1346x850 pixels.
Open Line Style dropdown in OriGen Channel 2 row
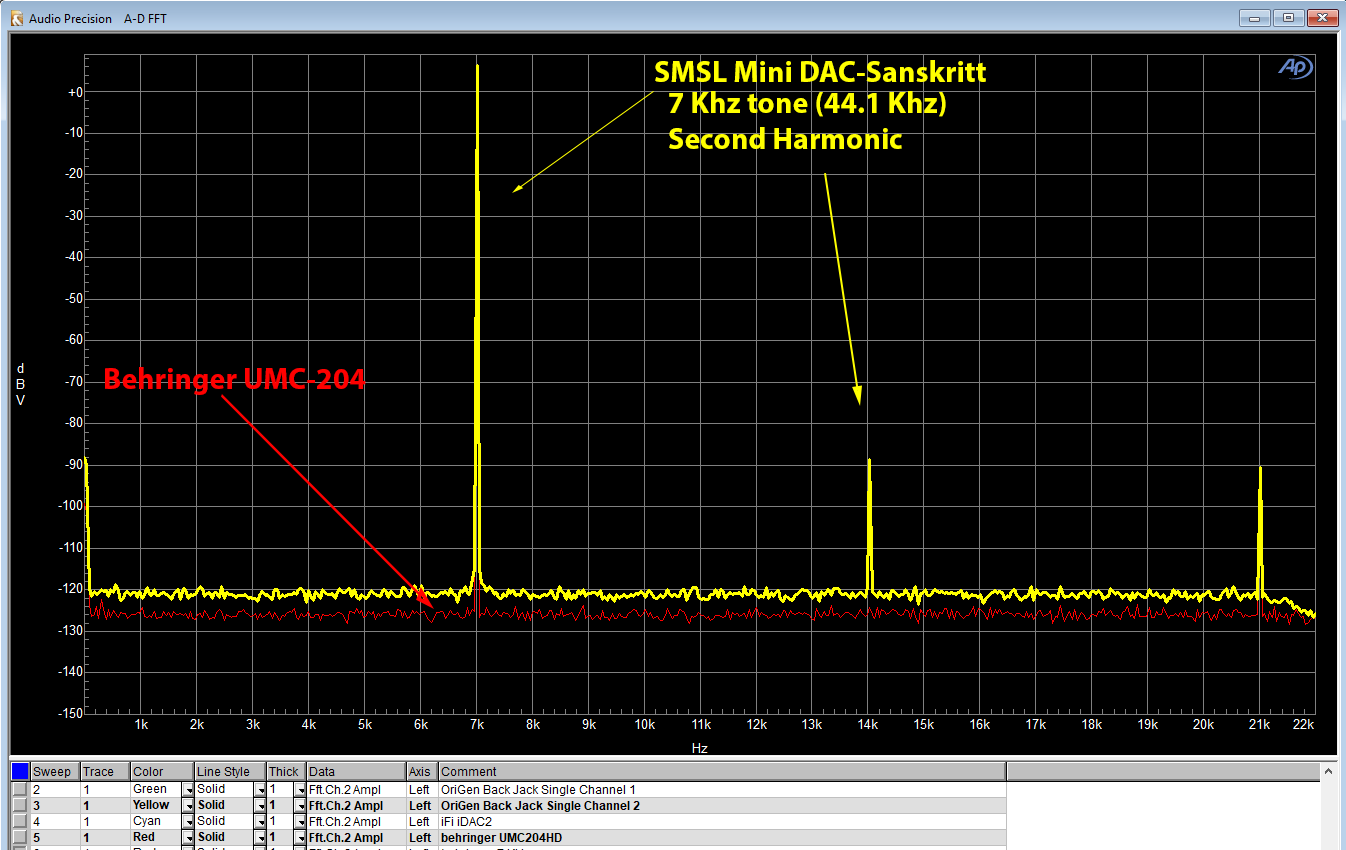(260, 806)
